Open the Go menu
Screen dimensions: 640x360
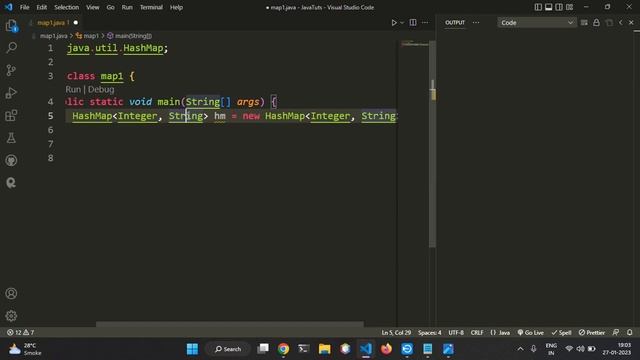111,7
